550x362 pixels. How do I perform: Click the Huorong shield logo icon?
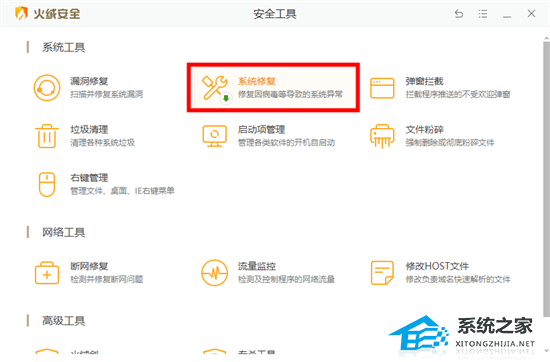(x=21, y=14)
